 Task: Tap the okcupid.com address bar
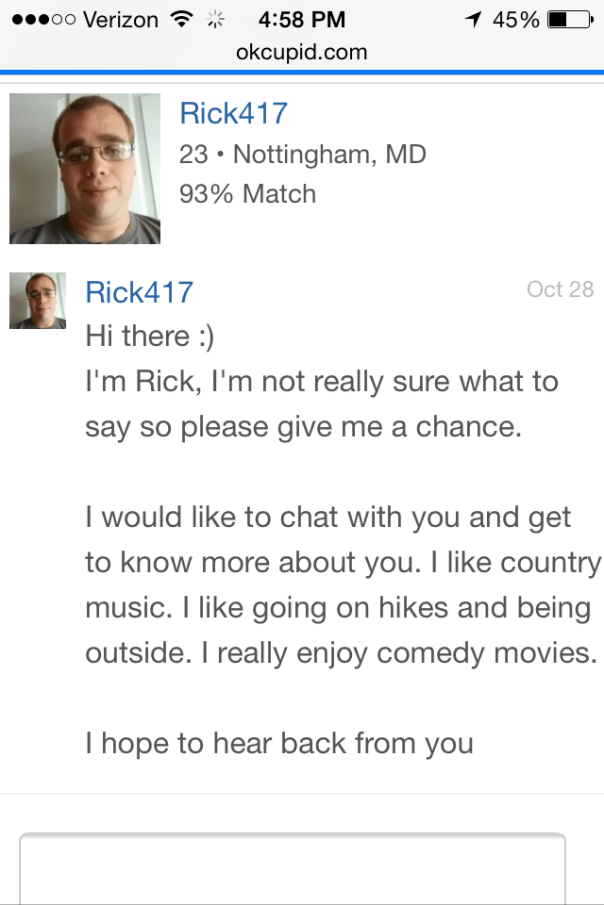click(302, 52)
